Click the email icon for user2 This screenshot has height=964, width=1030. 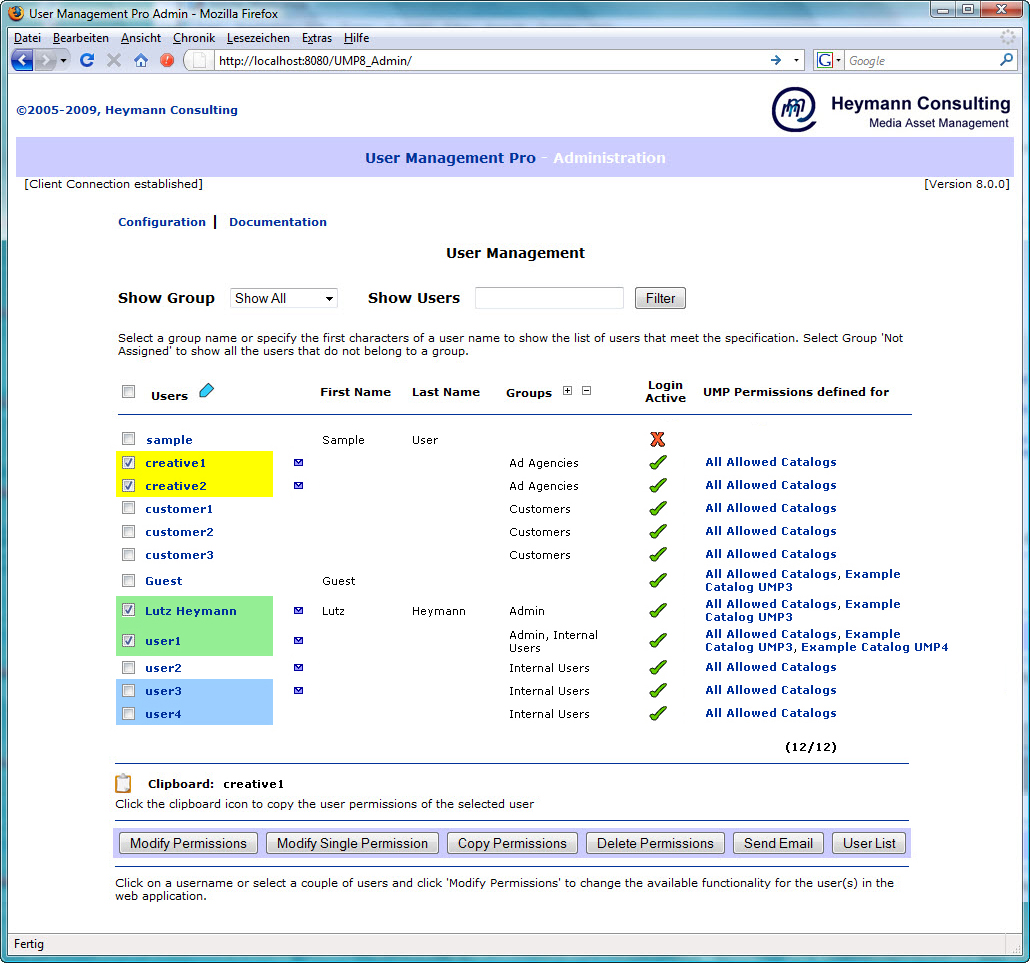click(298, 668)
